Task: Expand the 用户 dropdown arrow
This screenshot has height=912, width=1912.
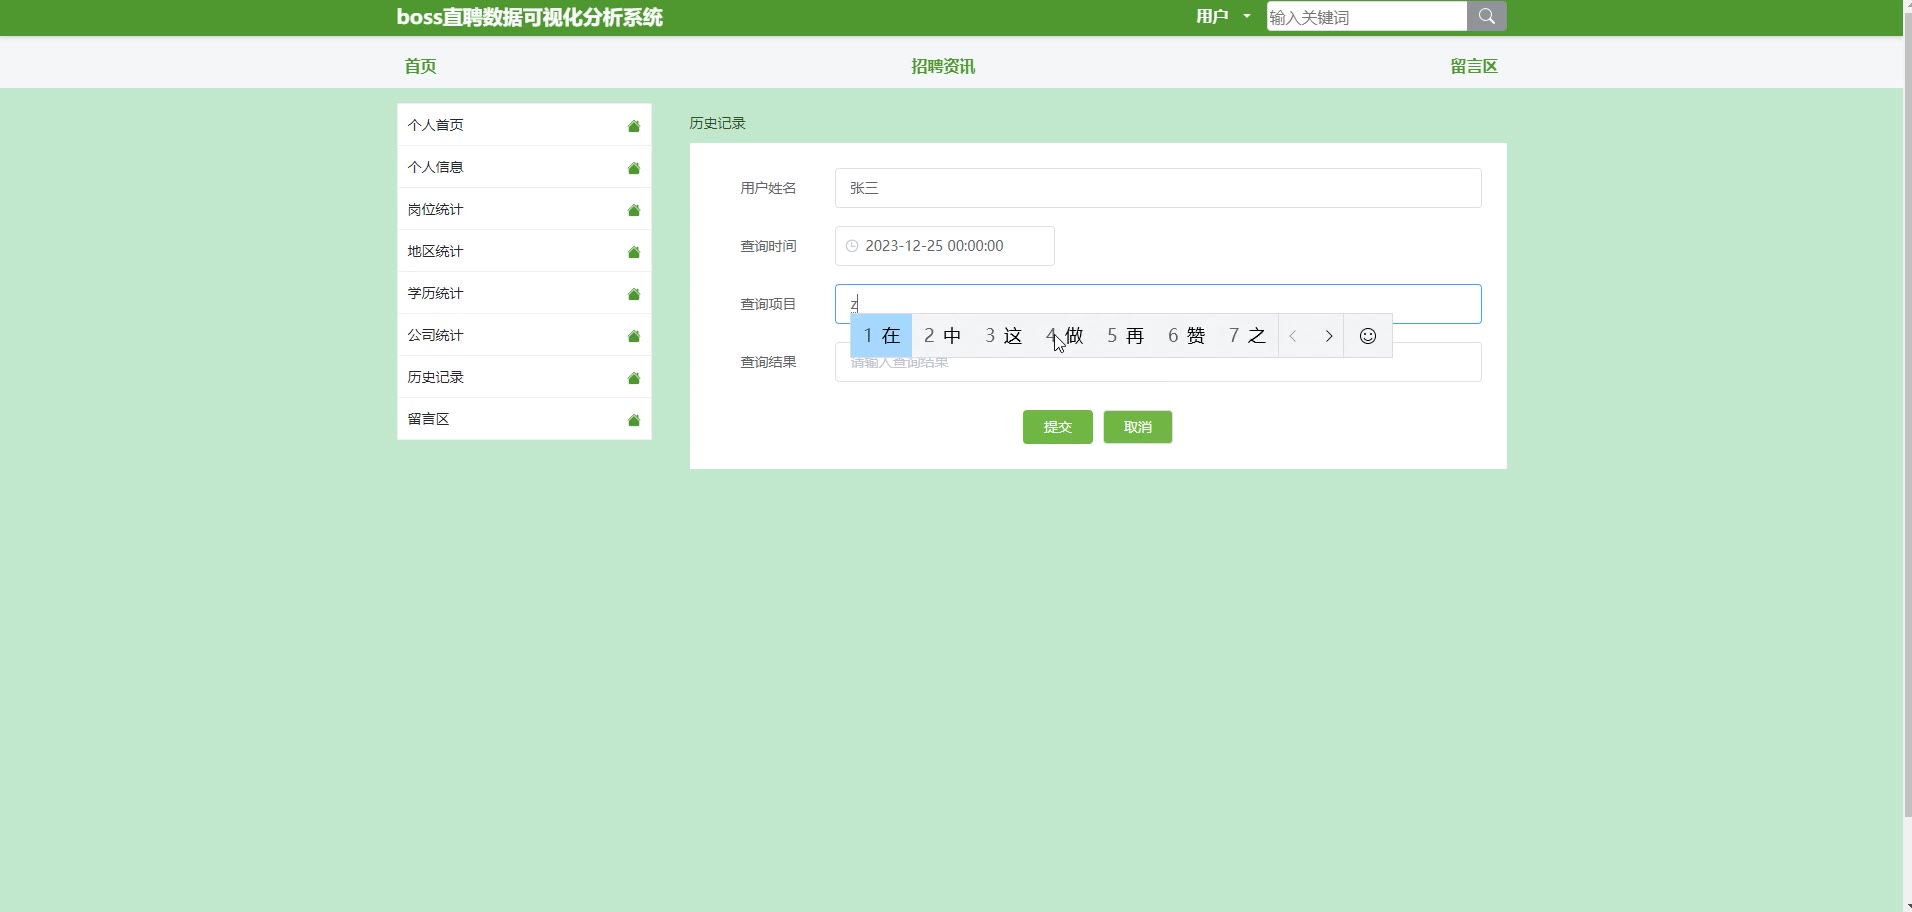Action: pyautogui.click(x=1246, y=16)
